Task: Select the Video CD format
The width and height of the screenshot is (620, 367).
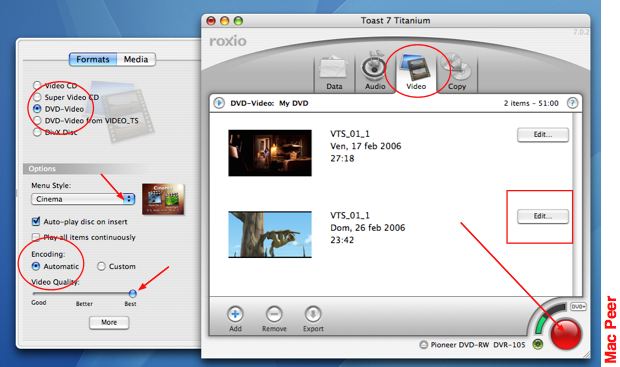Action: (x=37, y=85)
